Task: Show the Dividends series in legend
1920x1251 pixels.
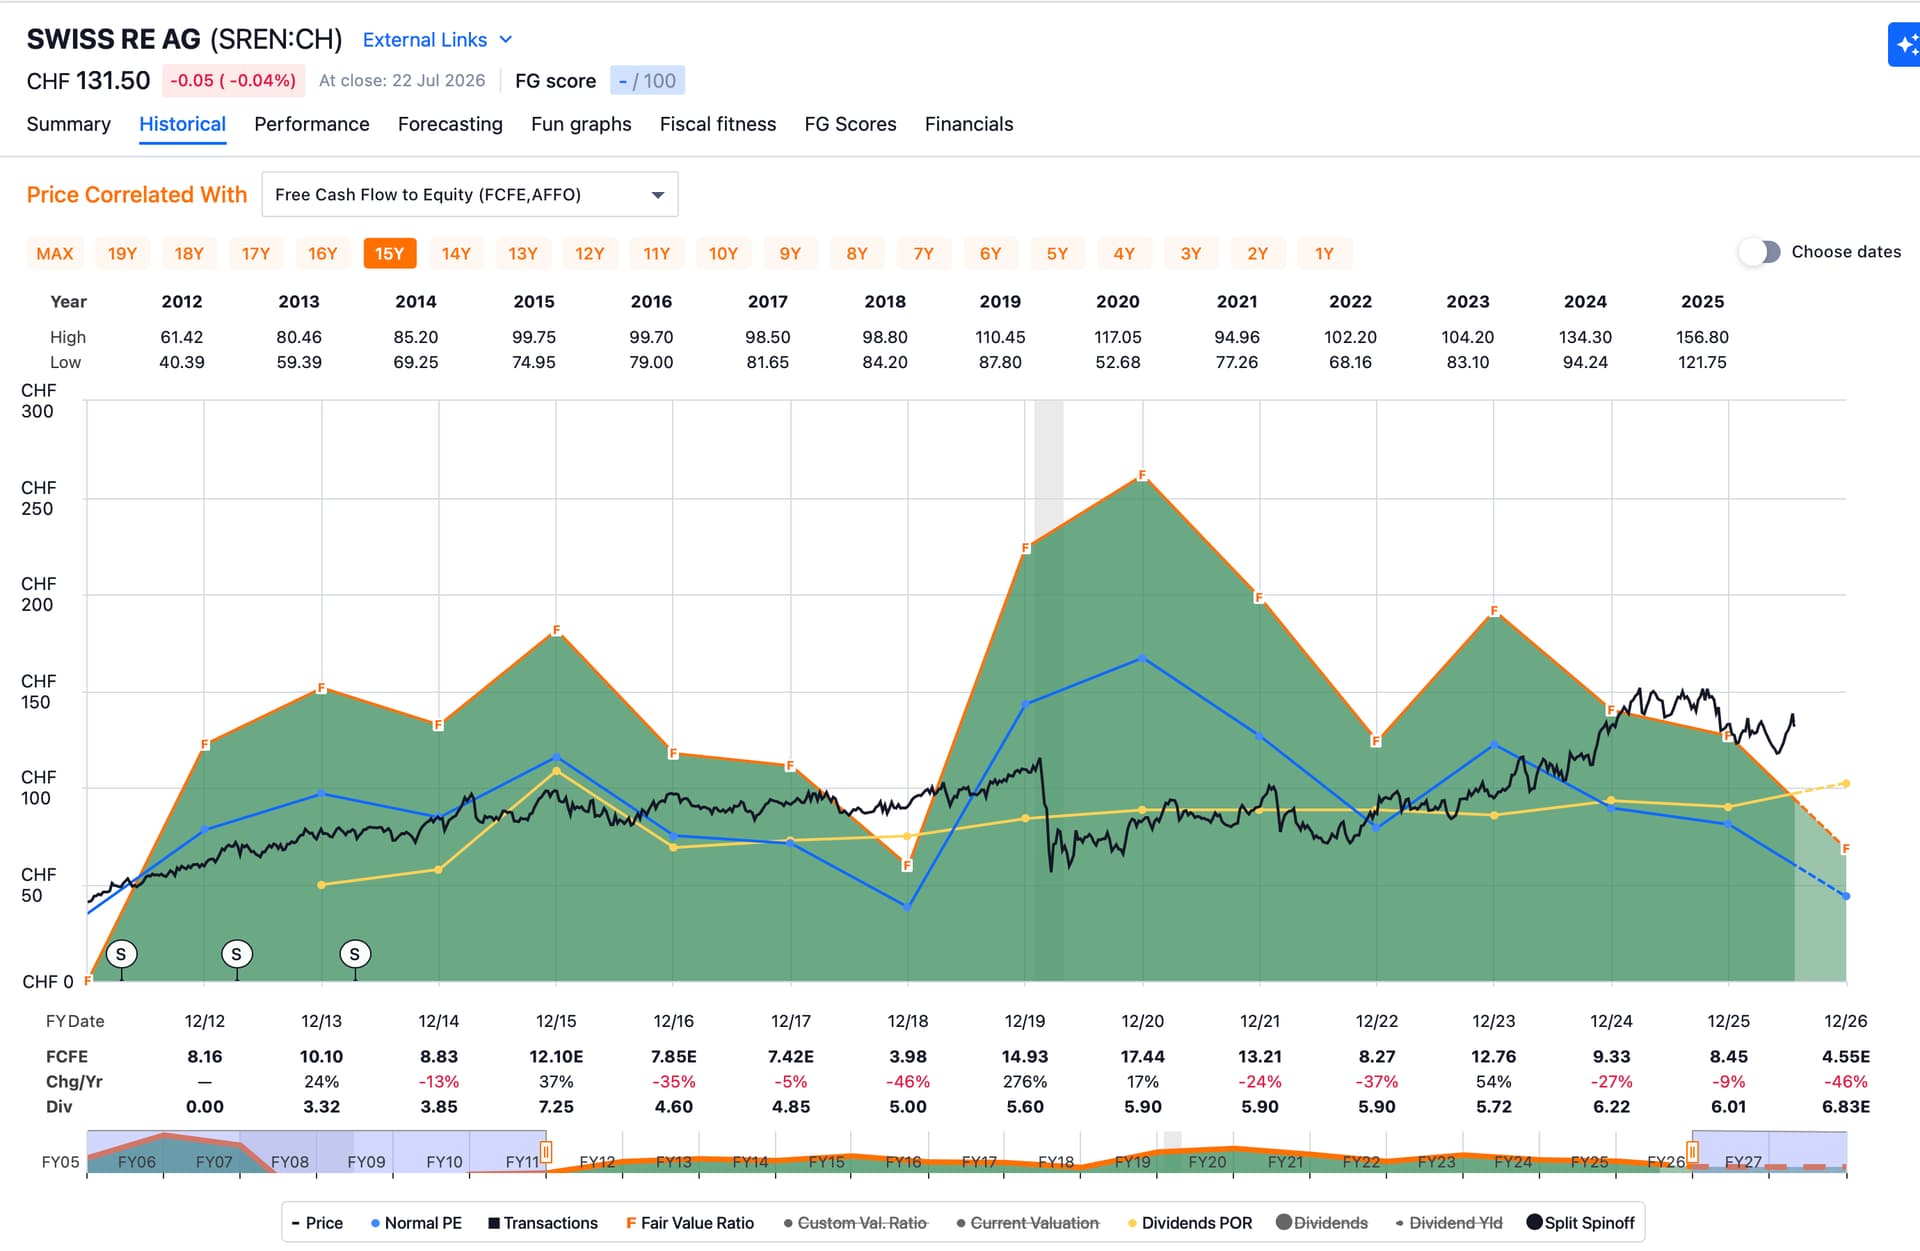Action: [x=1321, y=1223]
